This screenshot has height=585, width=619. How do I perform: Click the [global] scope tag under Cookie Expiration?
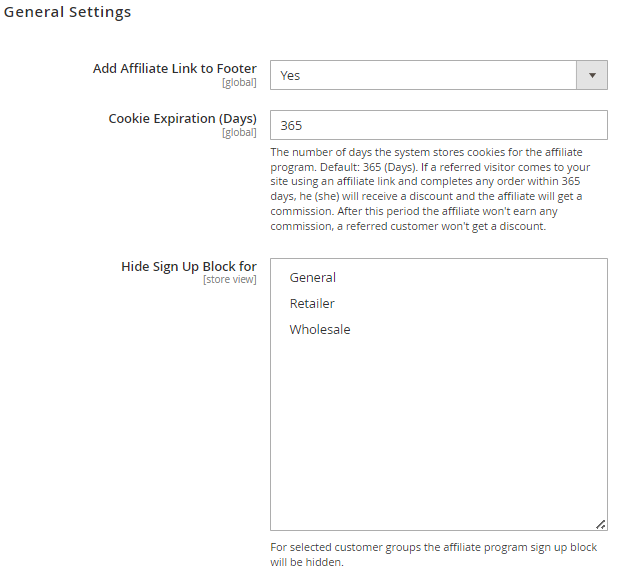point(239,132)
